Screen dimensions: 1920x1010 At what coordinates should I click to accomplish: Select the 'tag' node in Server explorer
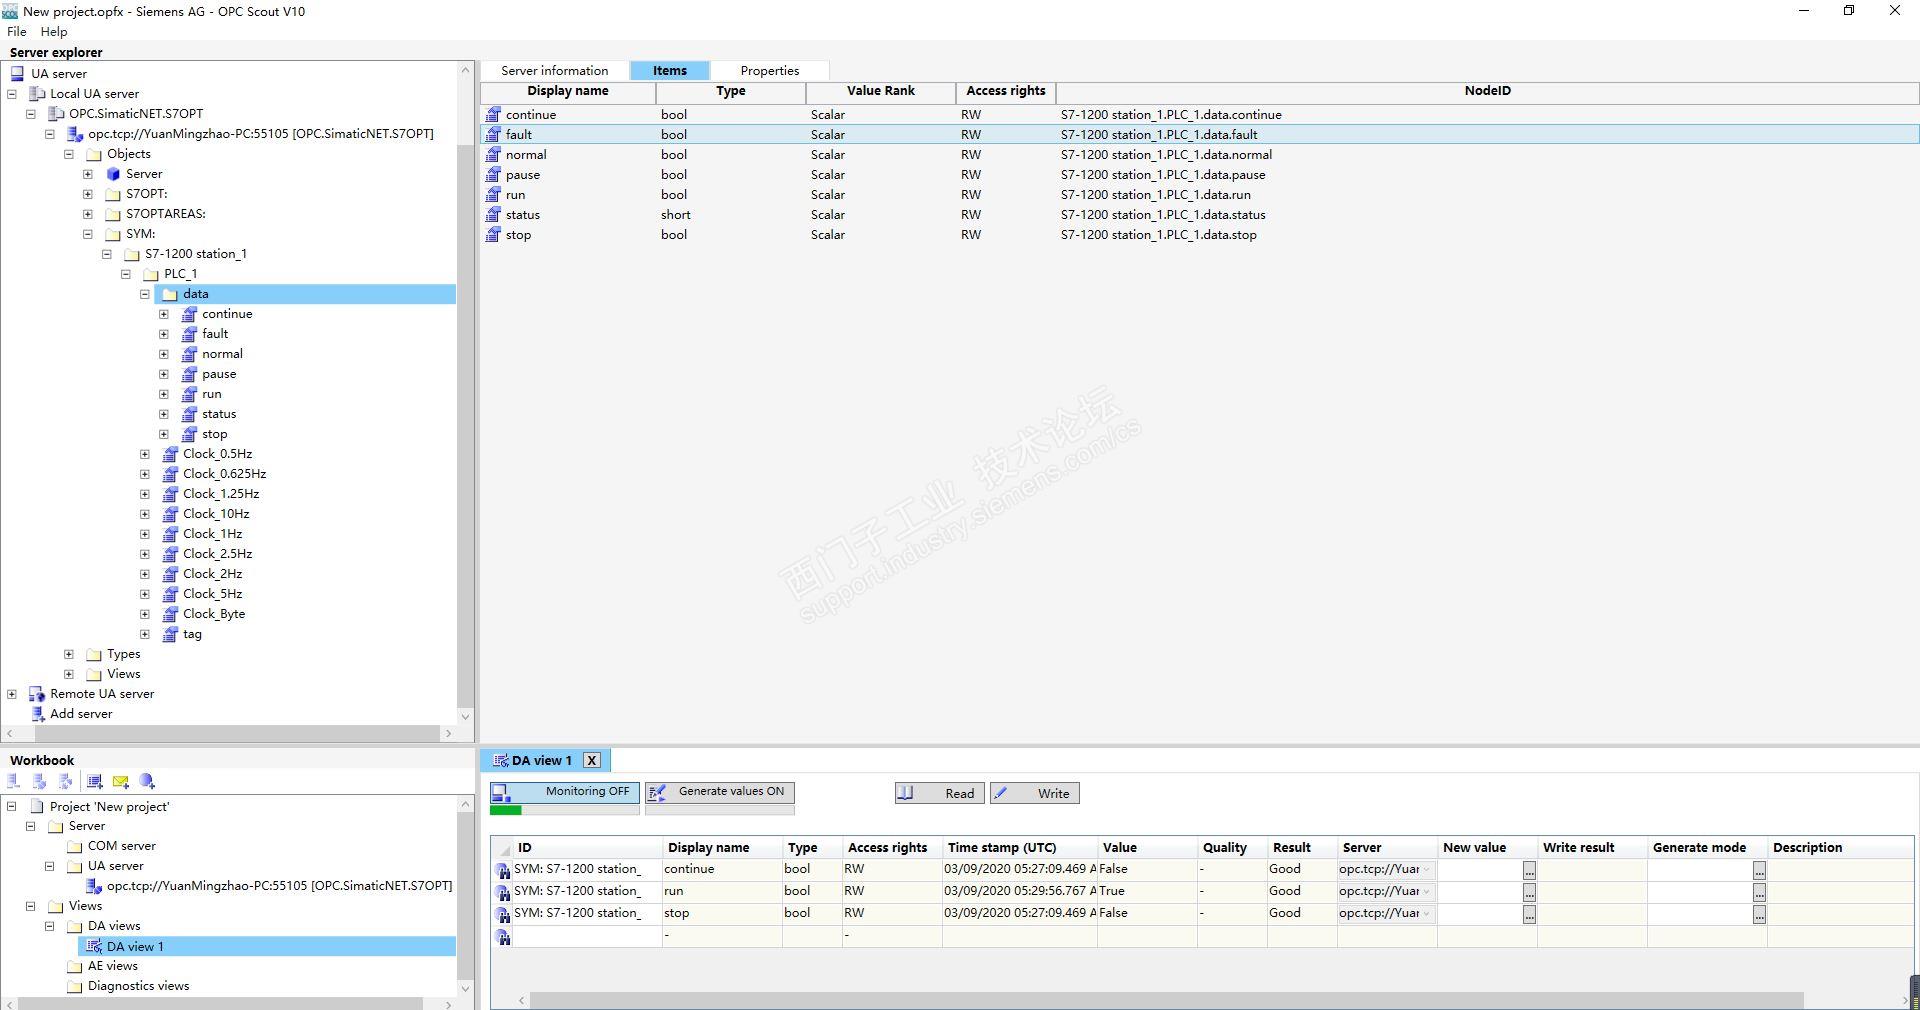(192, 634)
